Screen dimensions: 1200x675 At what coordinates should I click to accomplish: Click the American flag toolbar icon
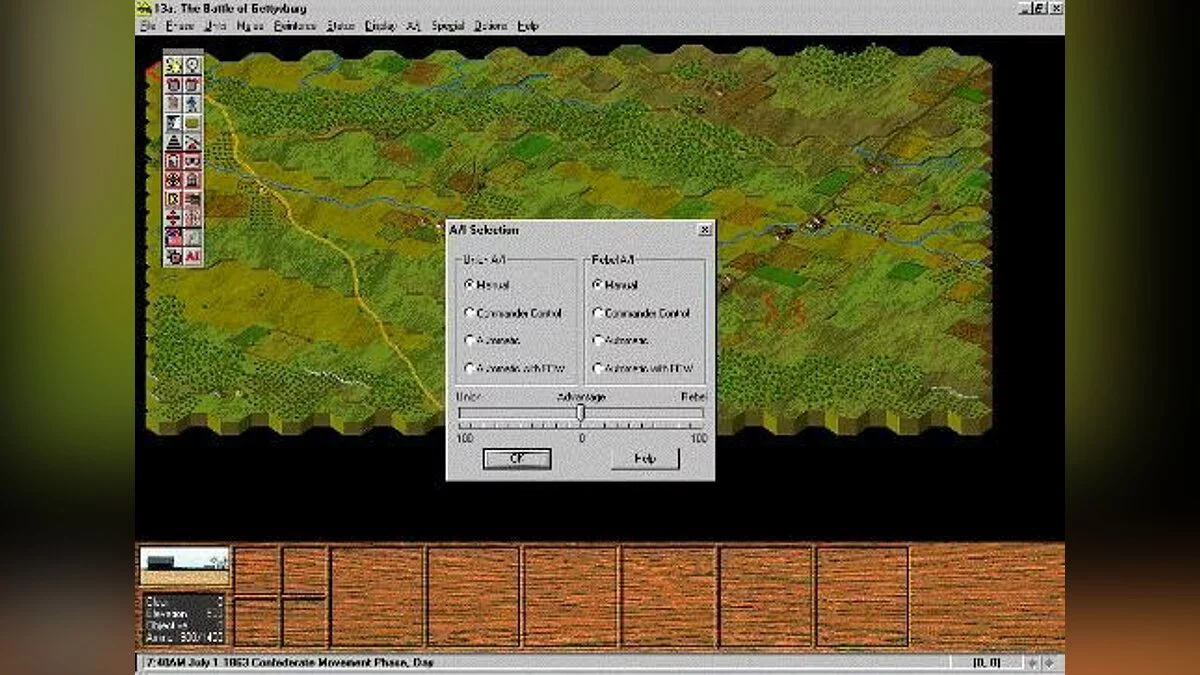pos(174,237)
